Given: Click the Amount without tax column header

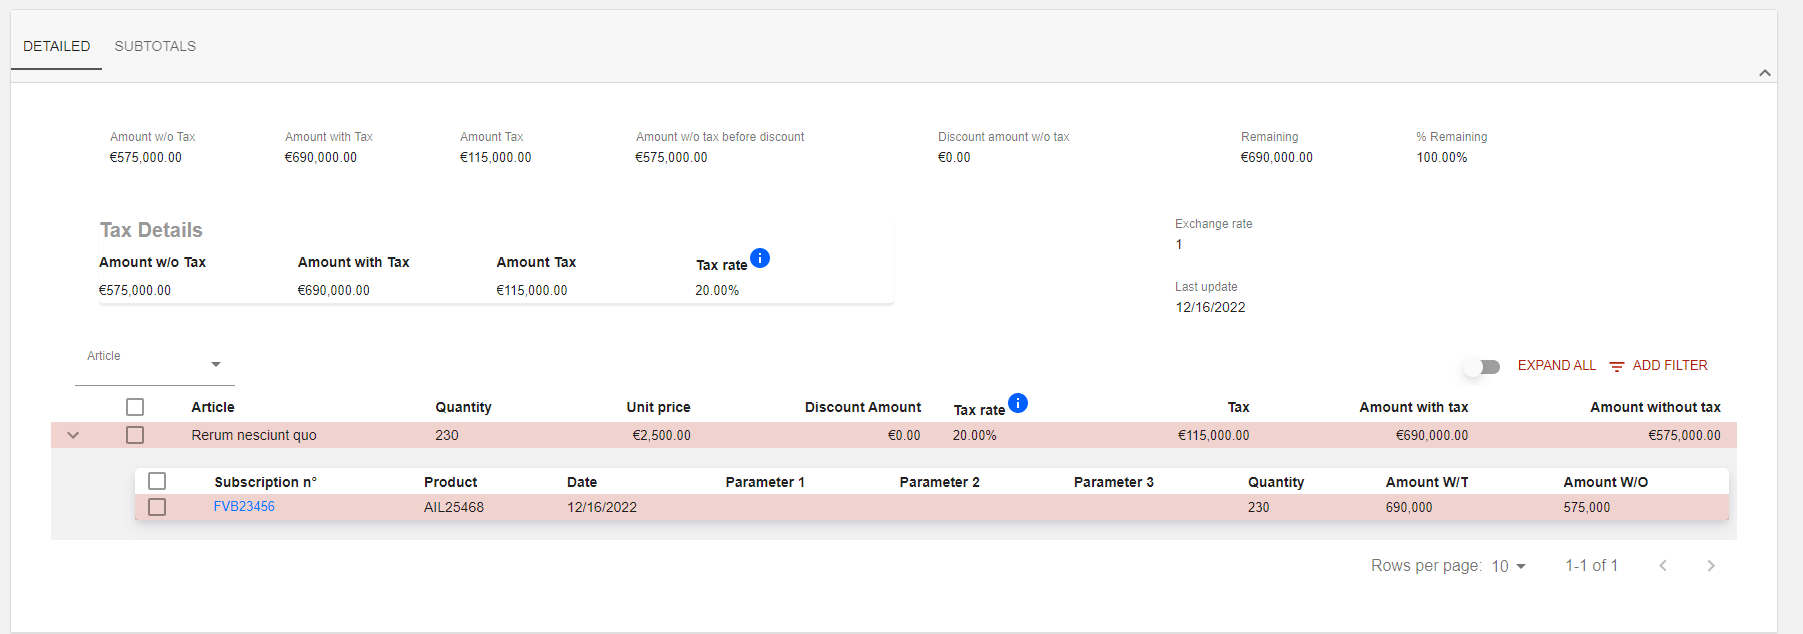Looking at the screenshot, I should 1655,407.
